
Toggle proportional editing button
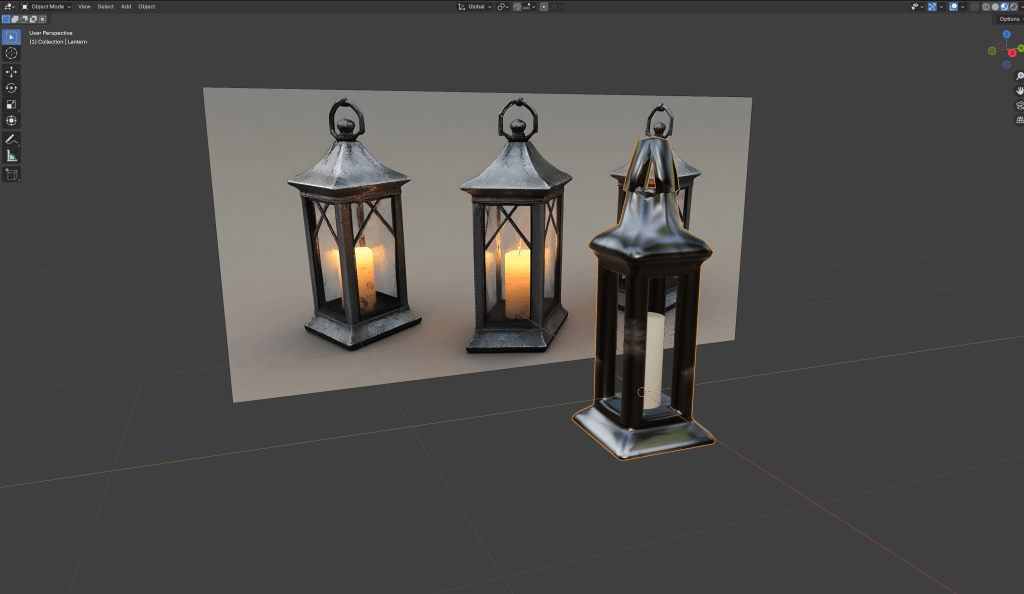(x=544, y=6)
